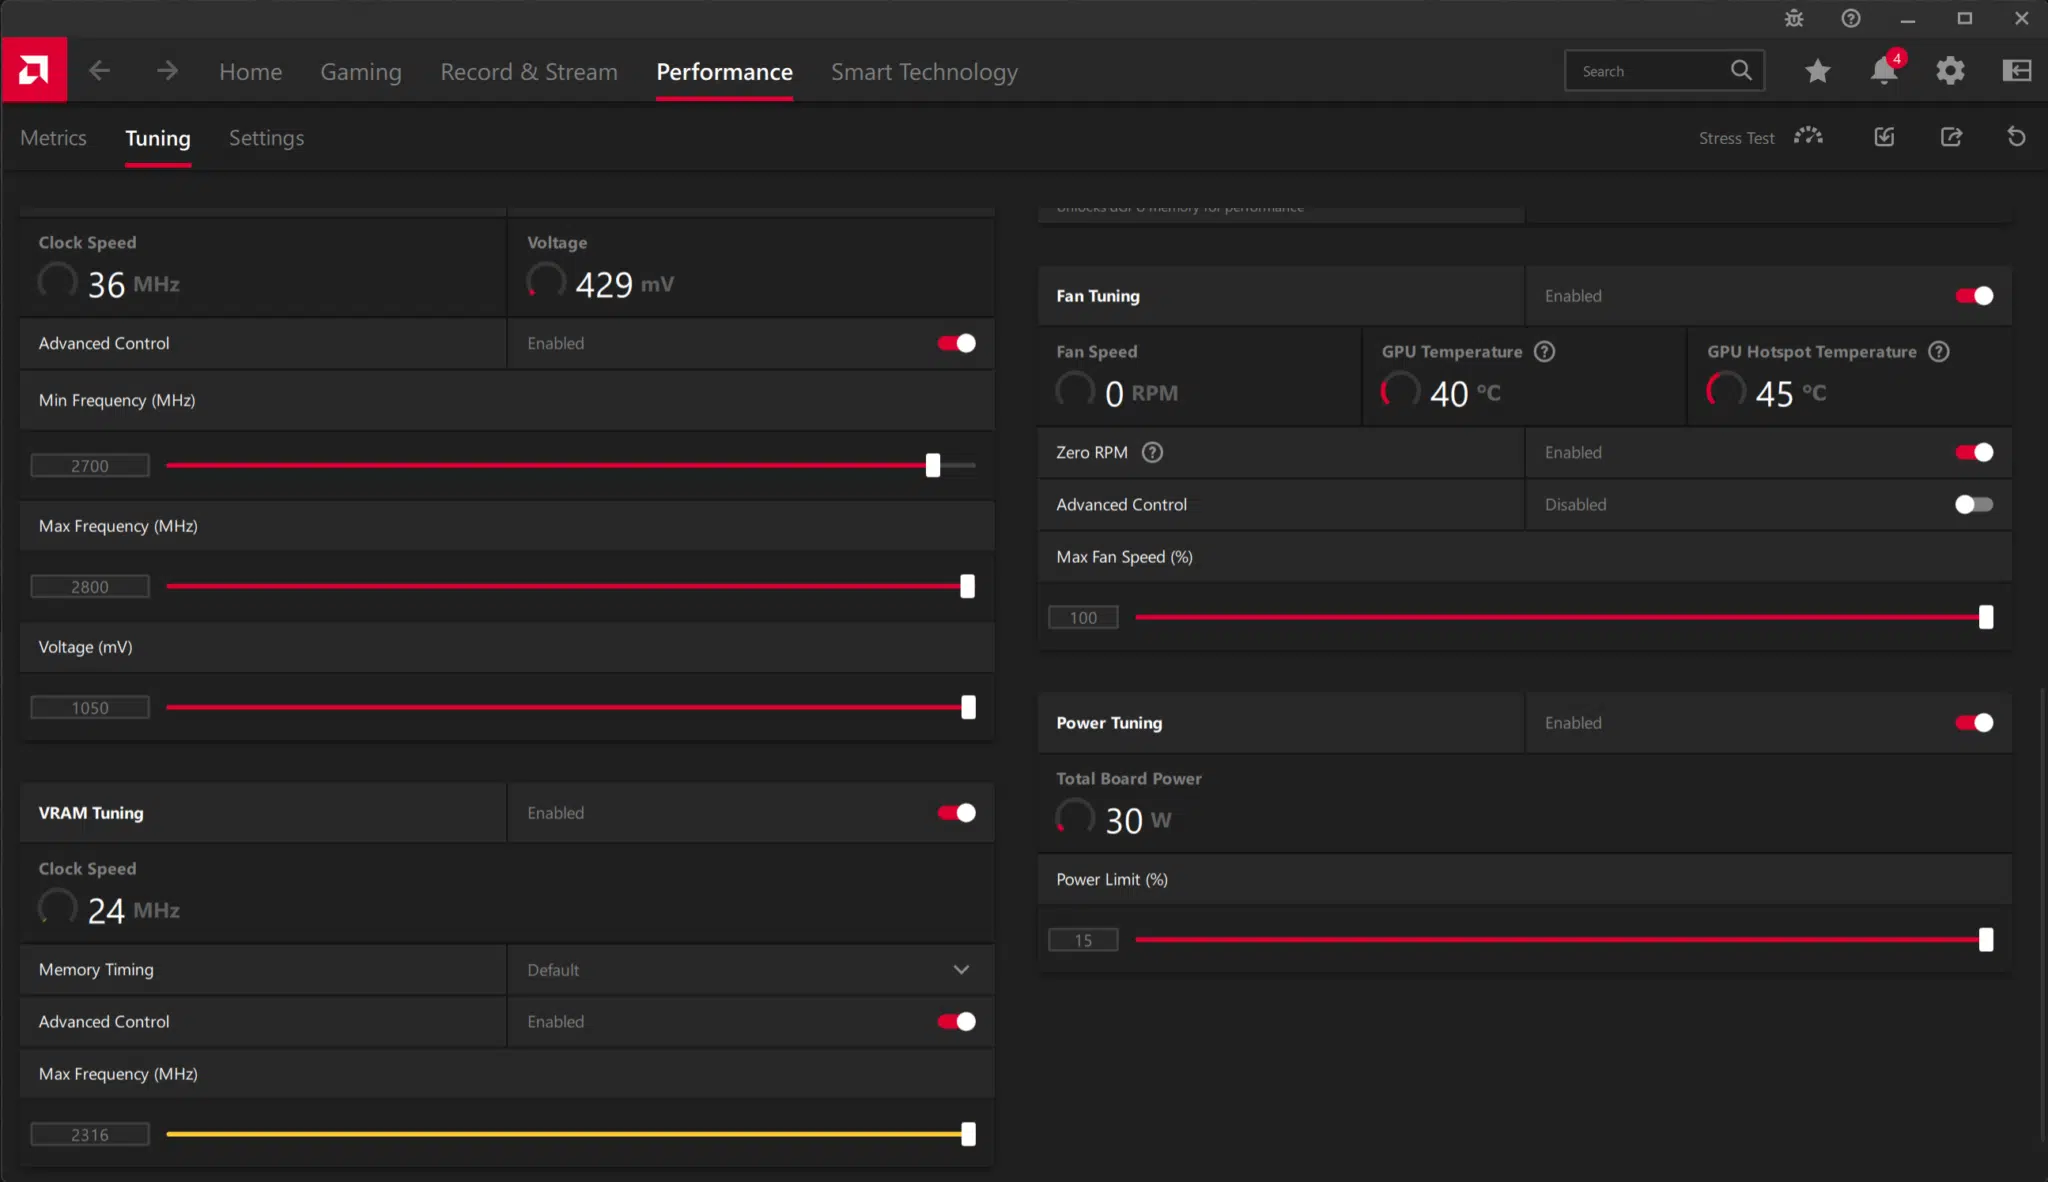Turn off the Fan Tuning toggle
The width and height of the screenshot is (2048, 1182).
coord(1974,296)
